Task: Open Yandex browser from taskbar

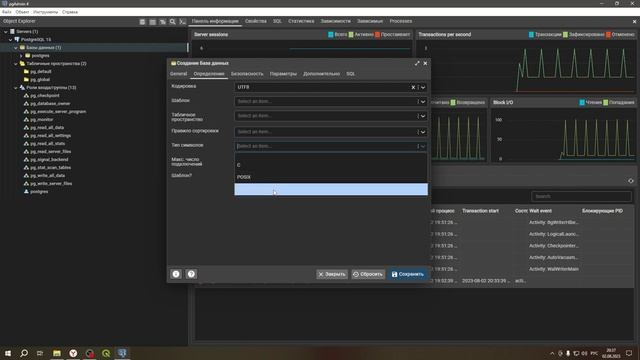Action: tap(73, 353)
